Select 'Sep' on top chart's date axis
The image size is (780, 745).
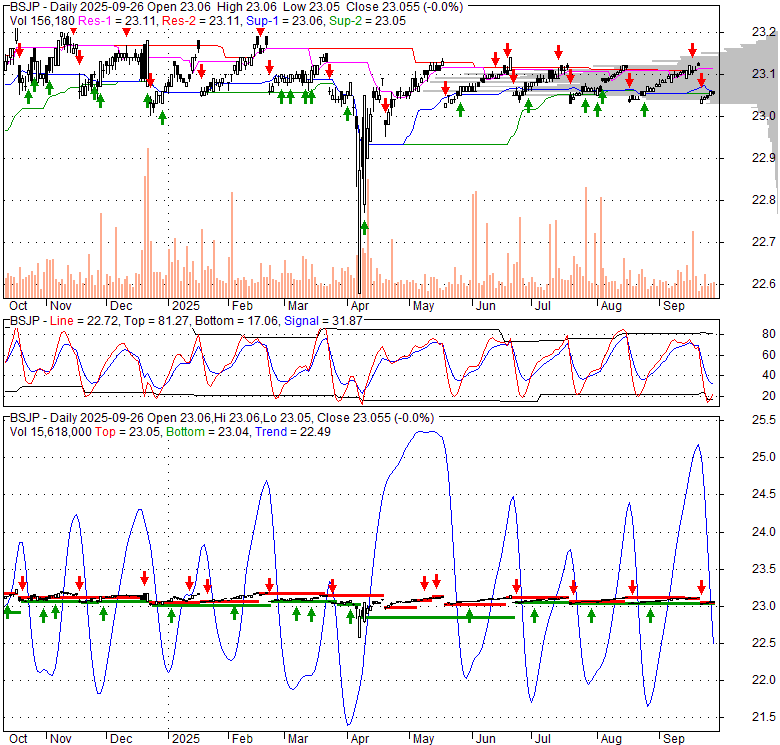[x=674, y=306]
